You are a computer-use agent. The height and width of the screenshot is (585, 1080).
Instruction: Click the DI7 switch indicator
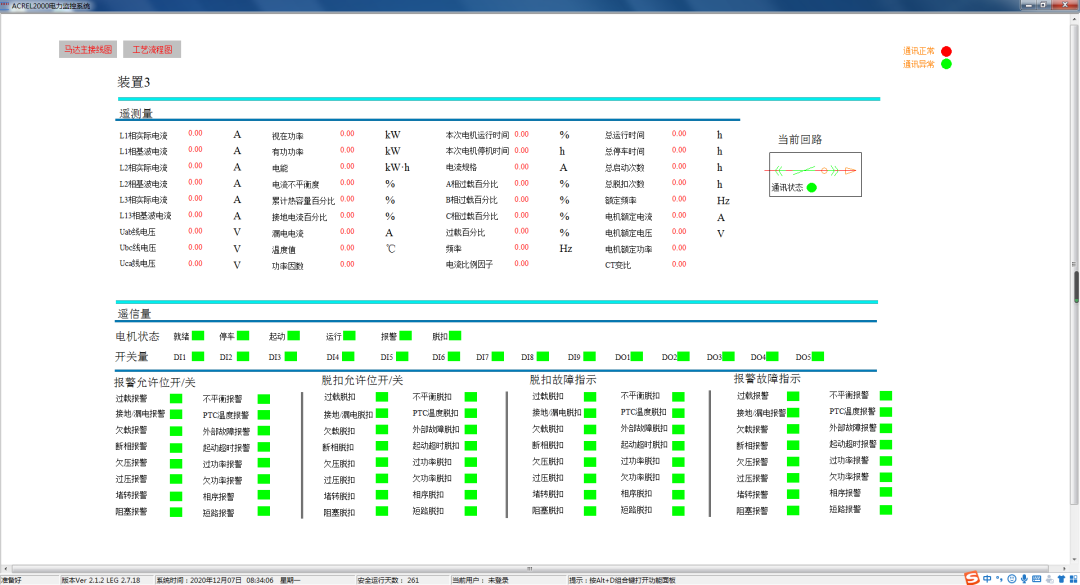click(x=498, y=356)
